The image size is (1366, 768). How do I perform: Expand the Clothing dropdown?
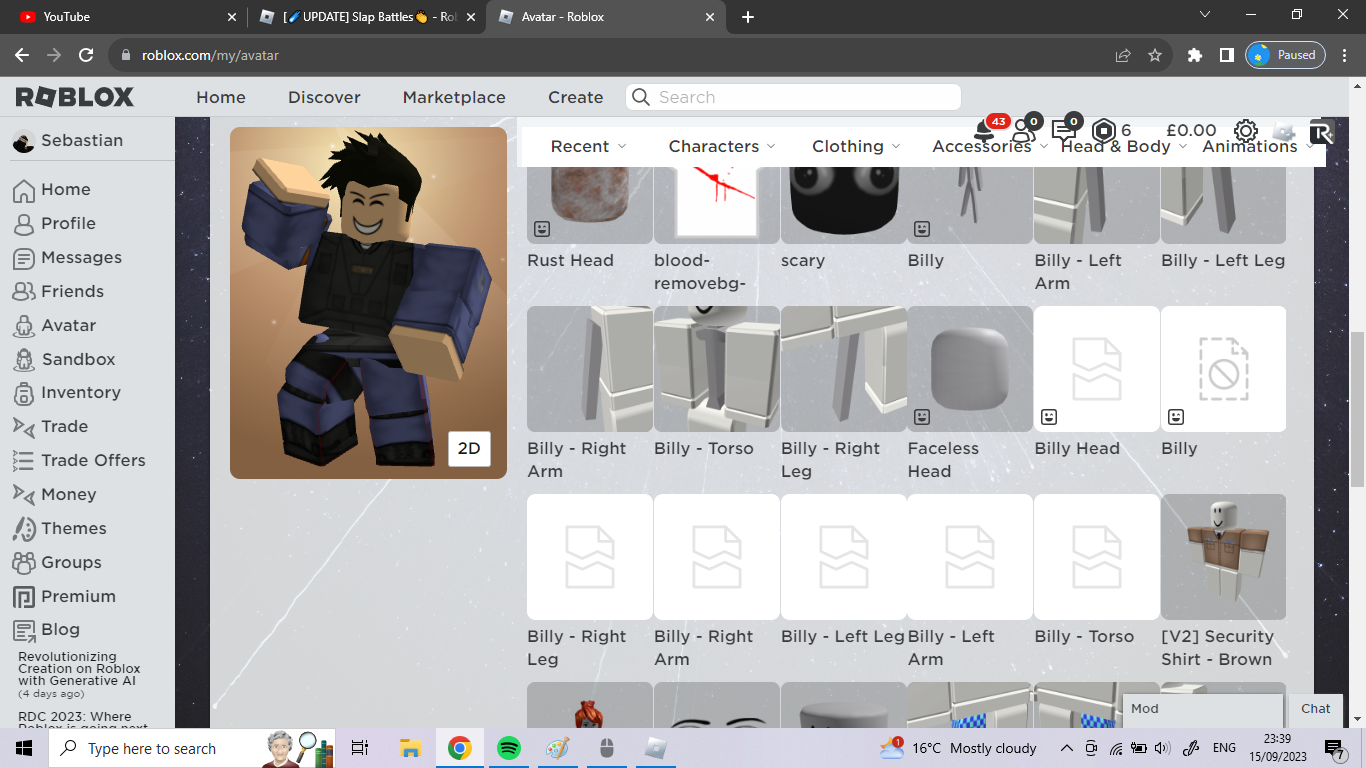click(x=856, y=146)
